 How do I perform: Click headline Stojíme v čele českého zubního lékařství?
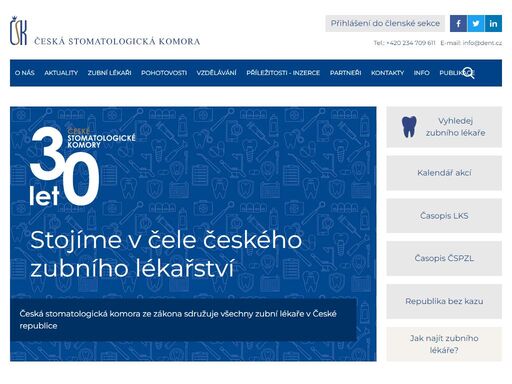[x=166, y=254]
